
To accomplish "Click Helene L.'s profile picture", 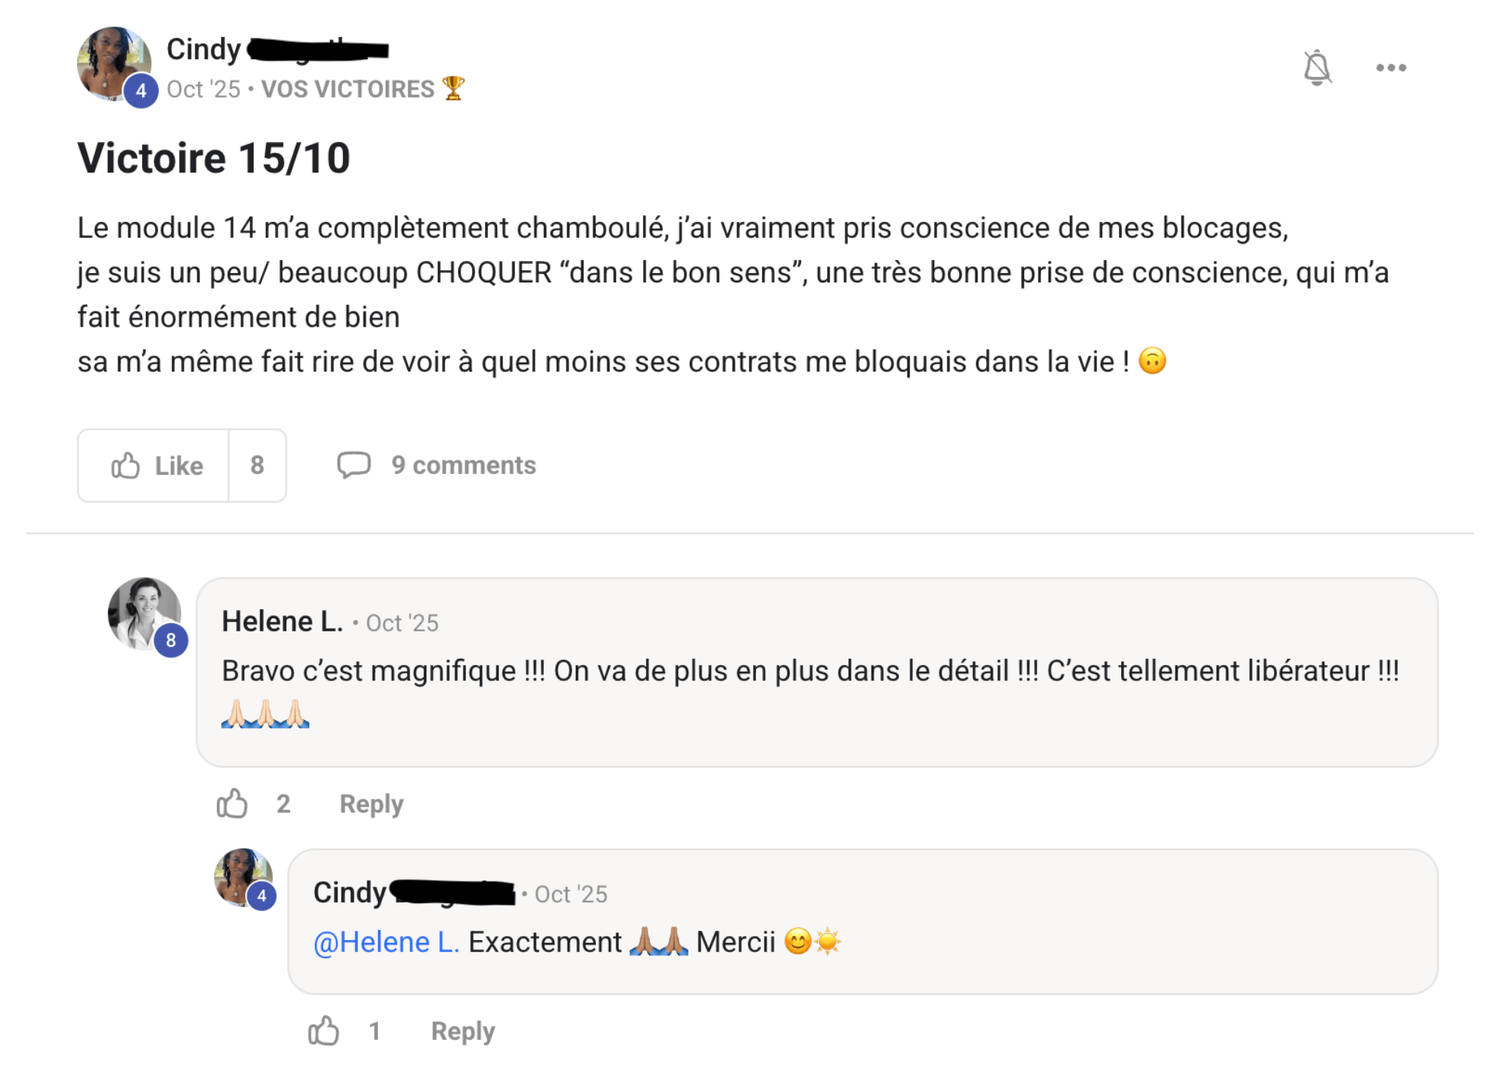I will point(144,613).
